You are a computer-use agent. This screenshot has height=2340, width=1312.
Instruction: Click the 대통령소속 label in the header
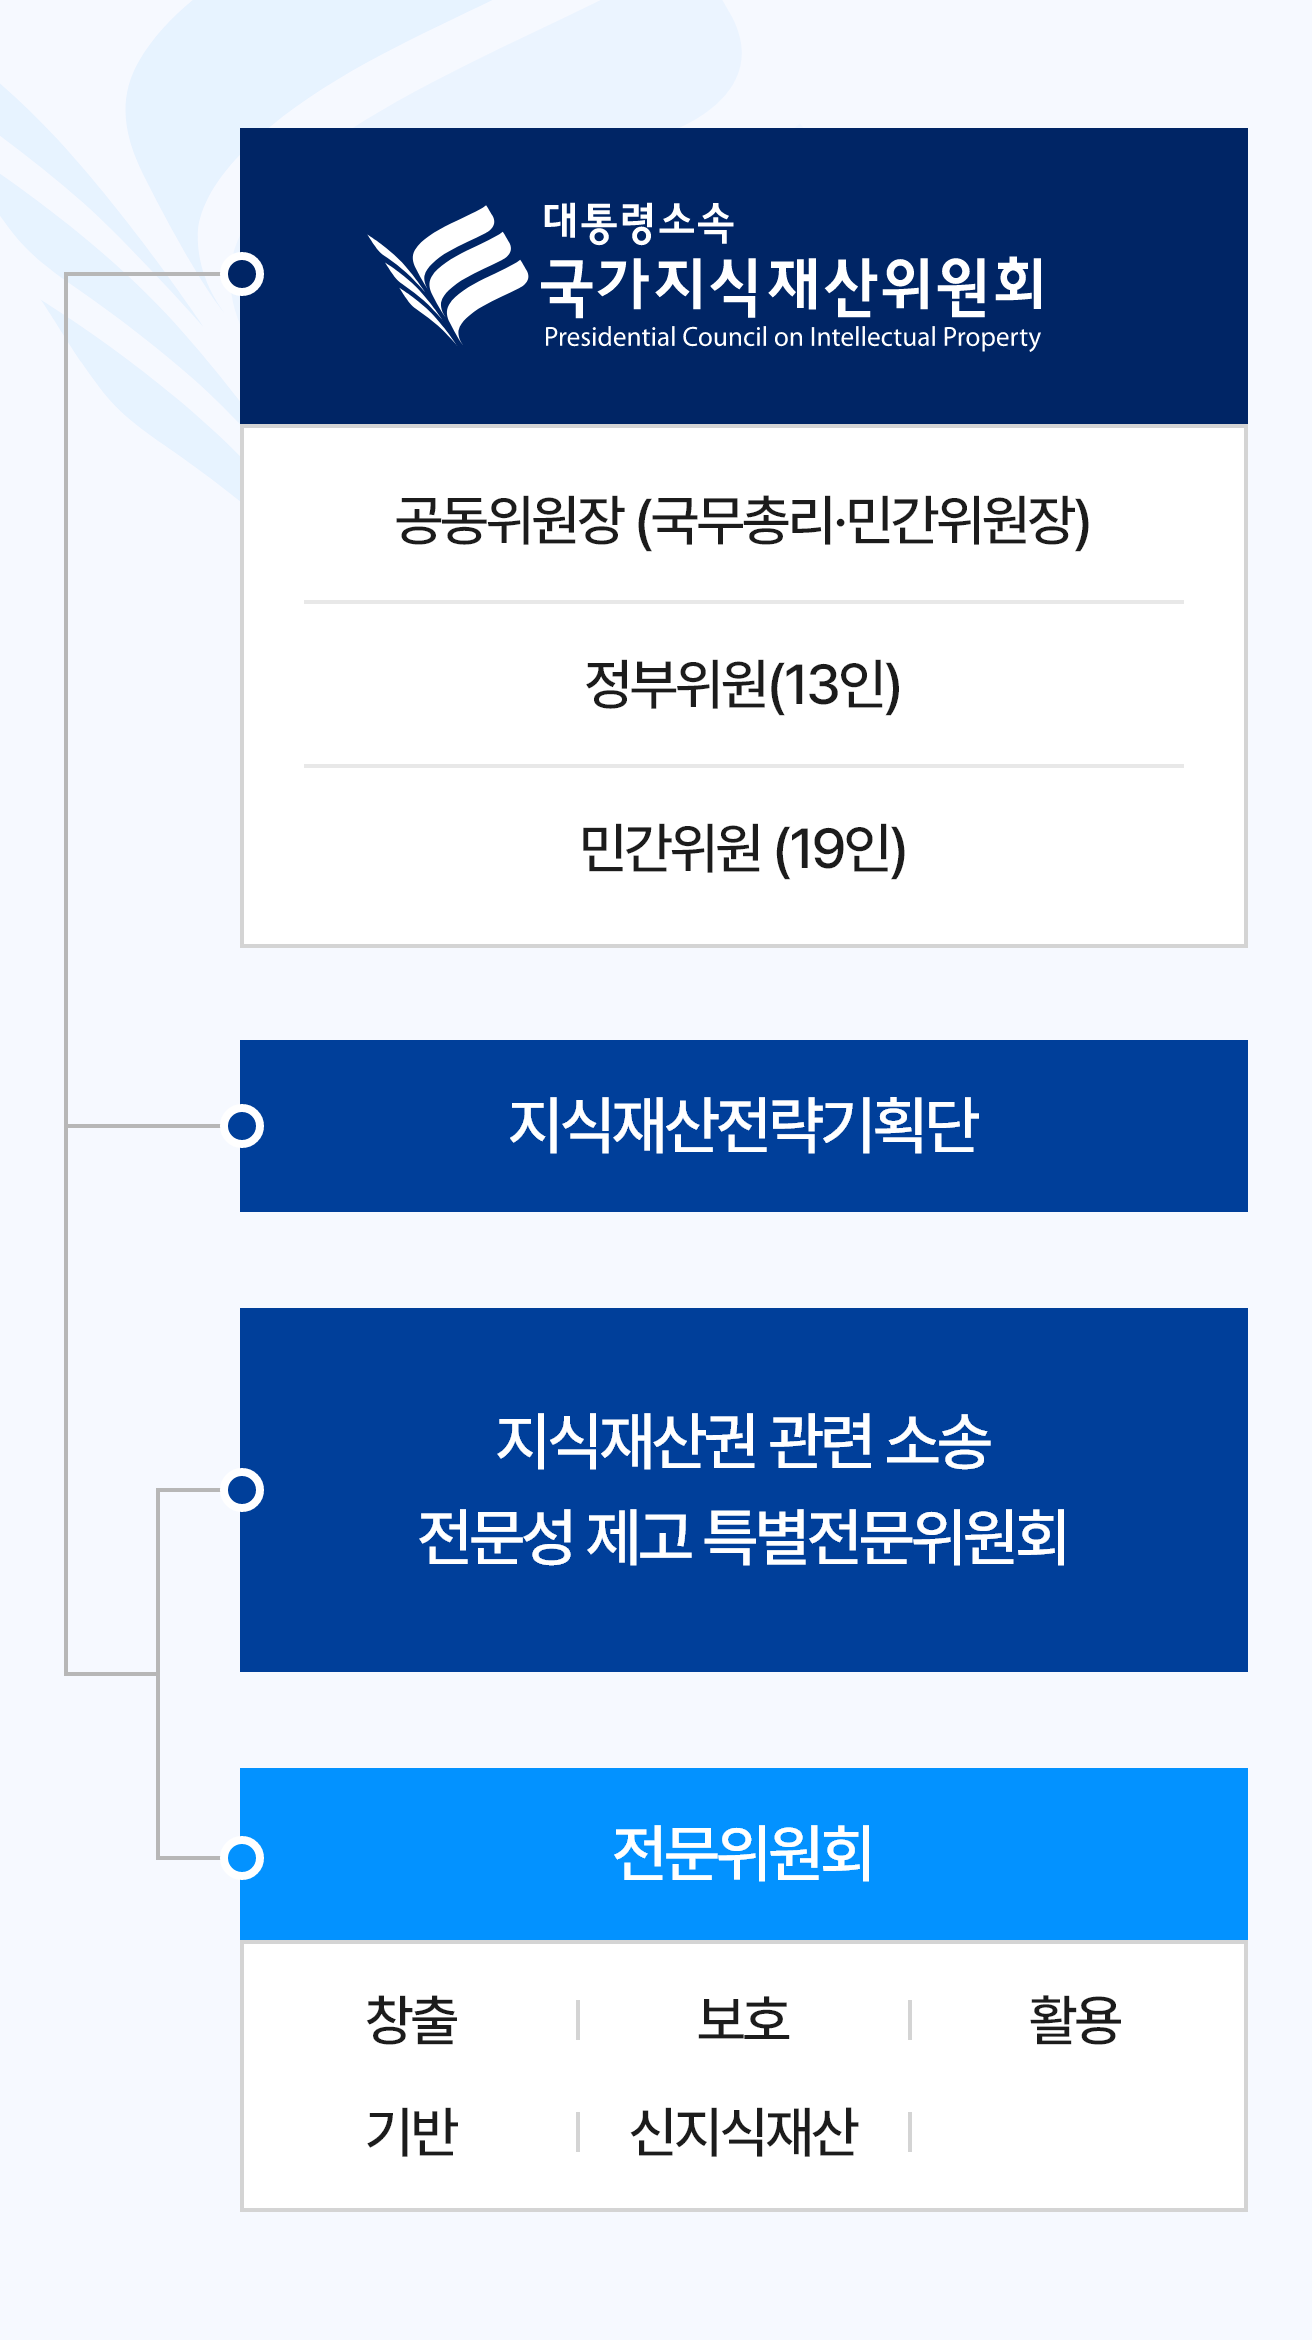(x=638, y=222)
